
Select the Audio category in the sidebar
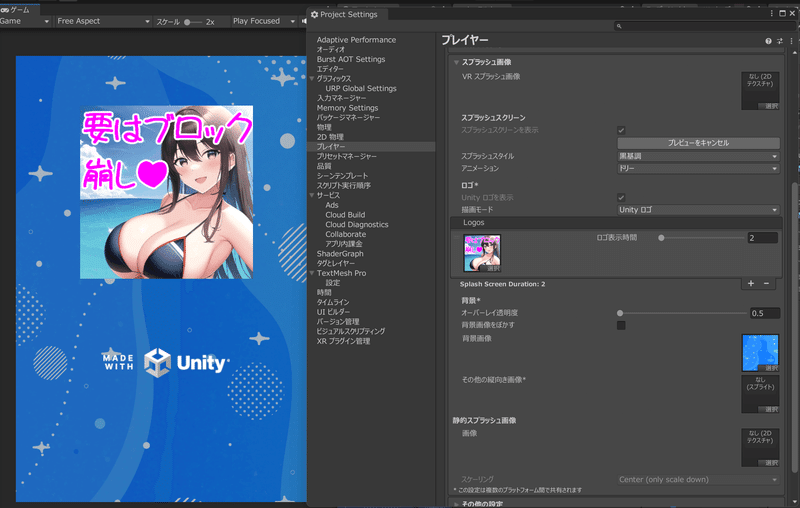tap(331, 49)
